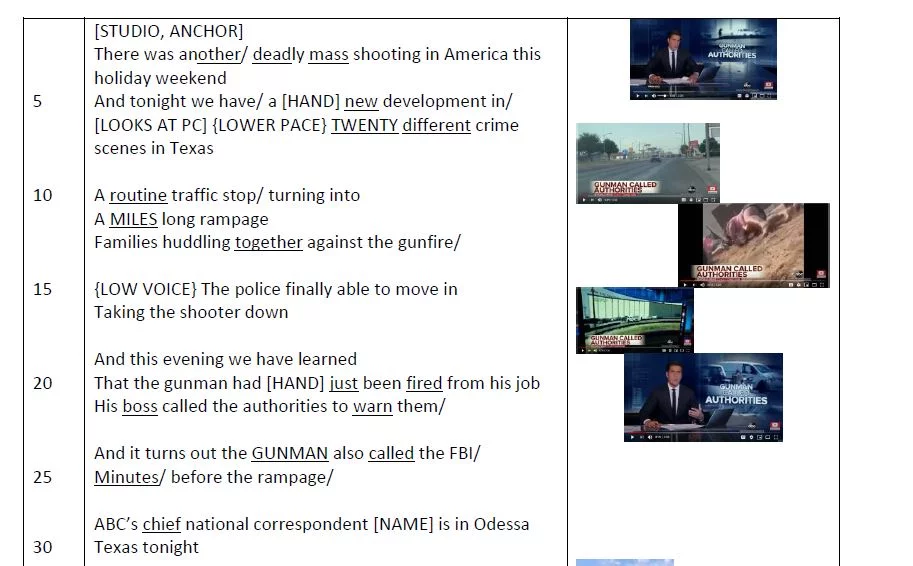Click the '[STUDIO, ANCHOR]' heading text
The height and width of the screenshot is (566, 913).
point(168,31)
